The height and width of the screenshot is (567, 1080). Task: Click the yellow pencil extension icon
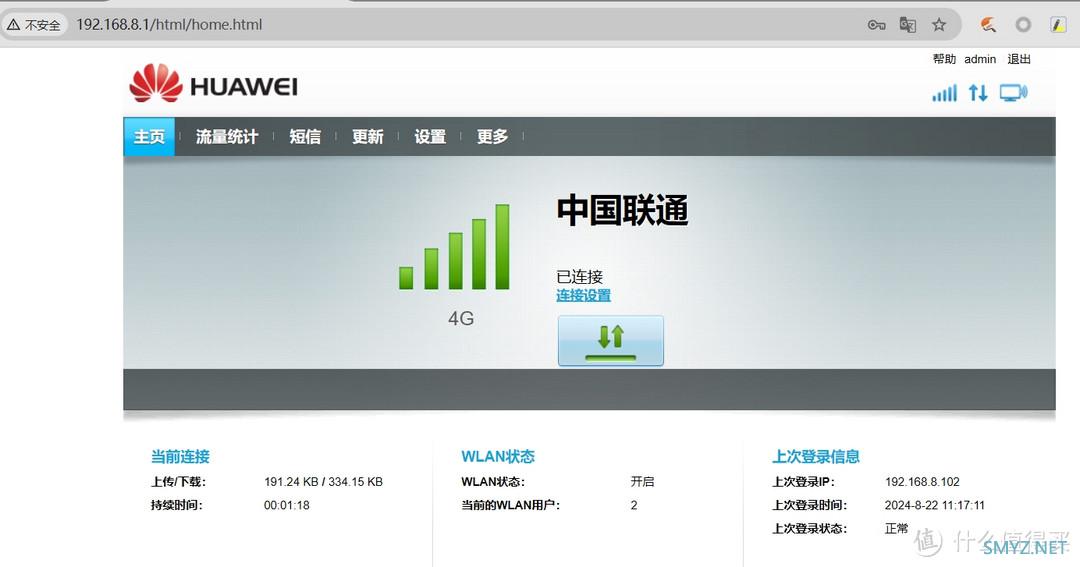point(1058,25)
